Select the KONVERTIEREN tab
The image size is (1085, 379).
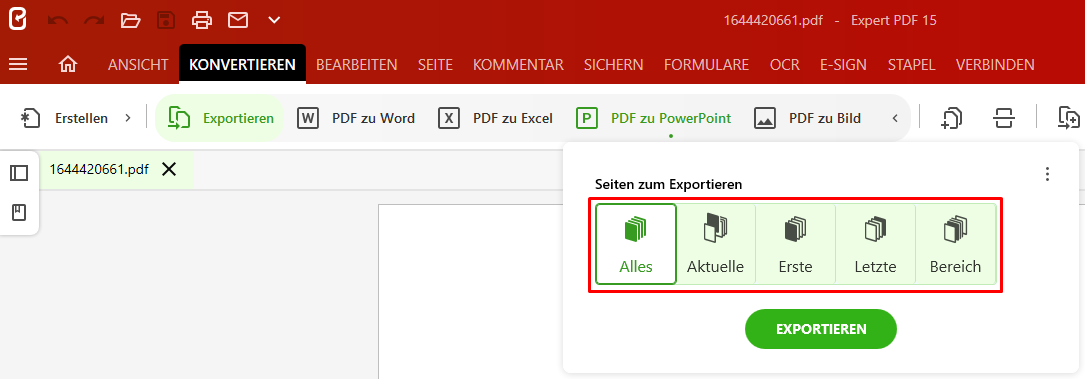[x=242, y=64]
